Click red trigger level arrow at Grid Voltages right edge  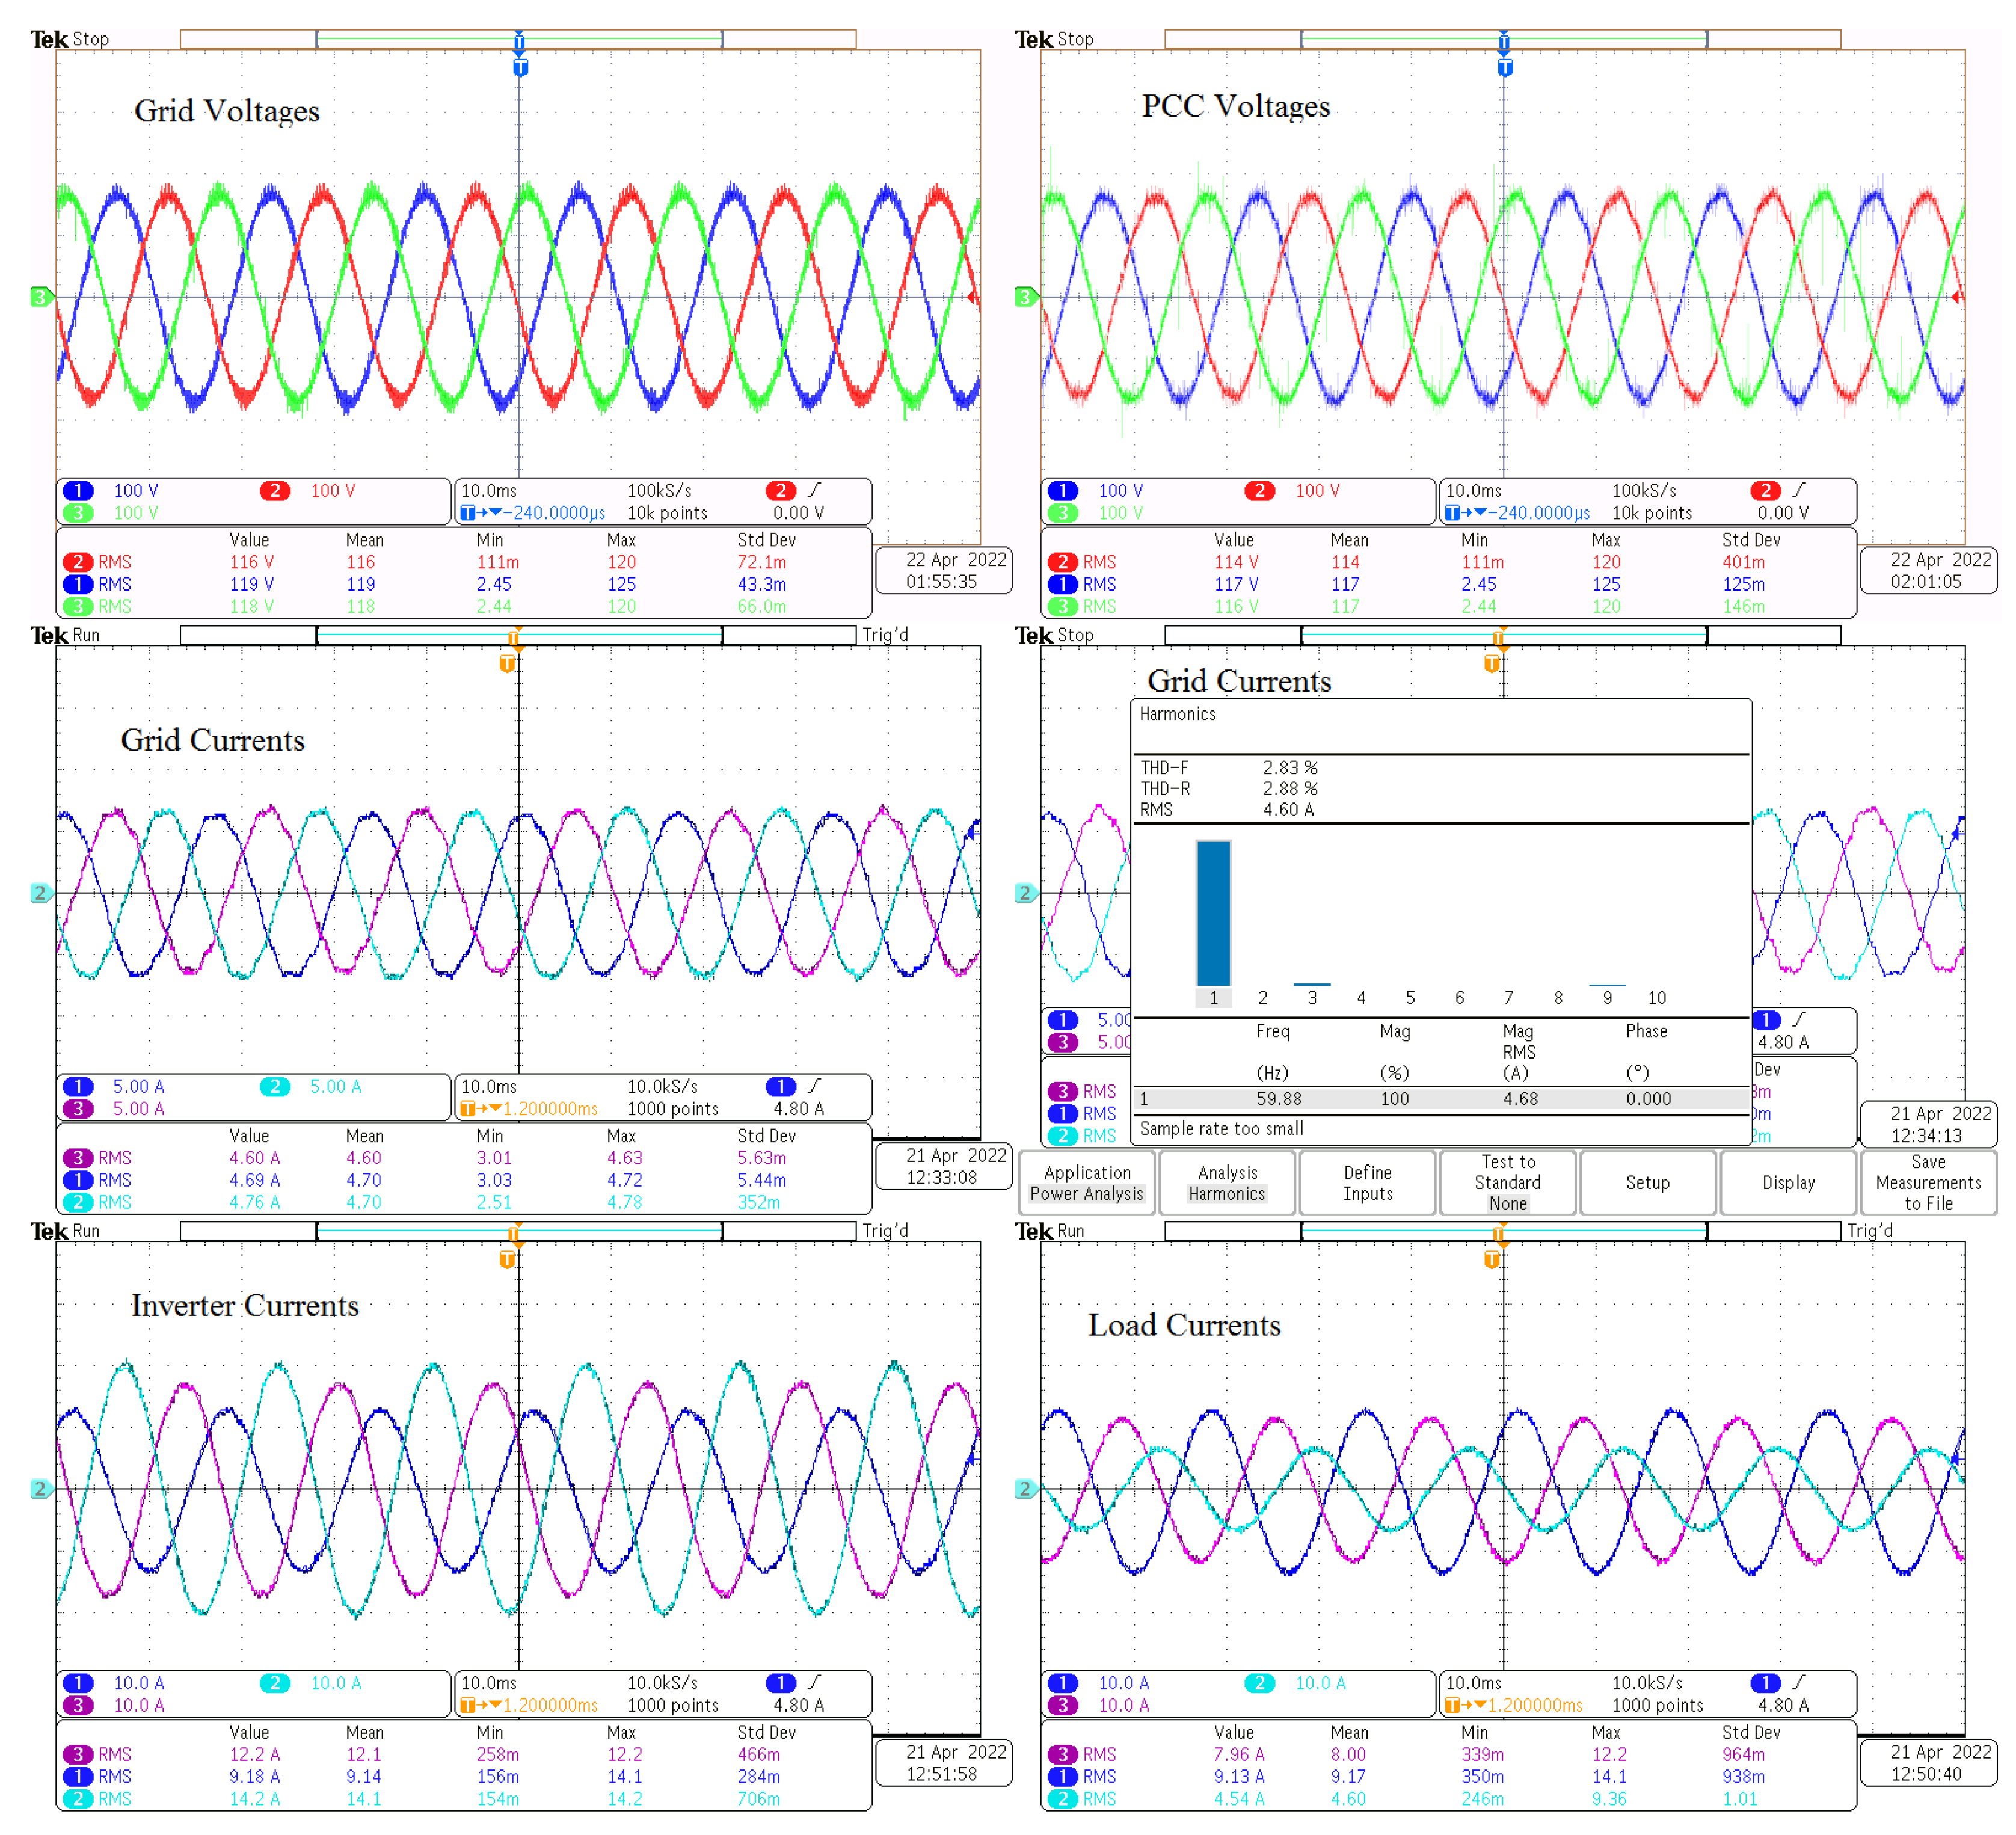972,298
